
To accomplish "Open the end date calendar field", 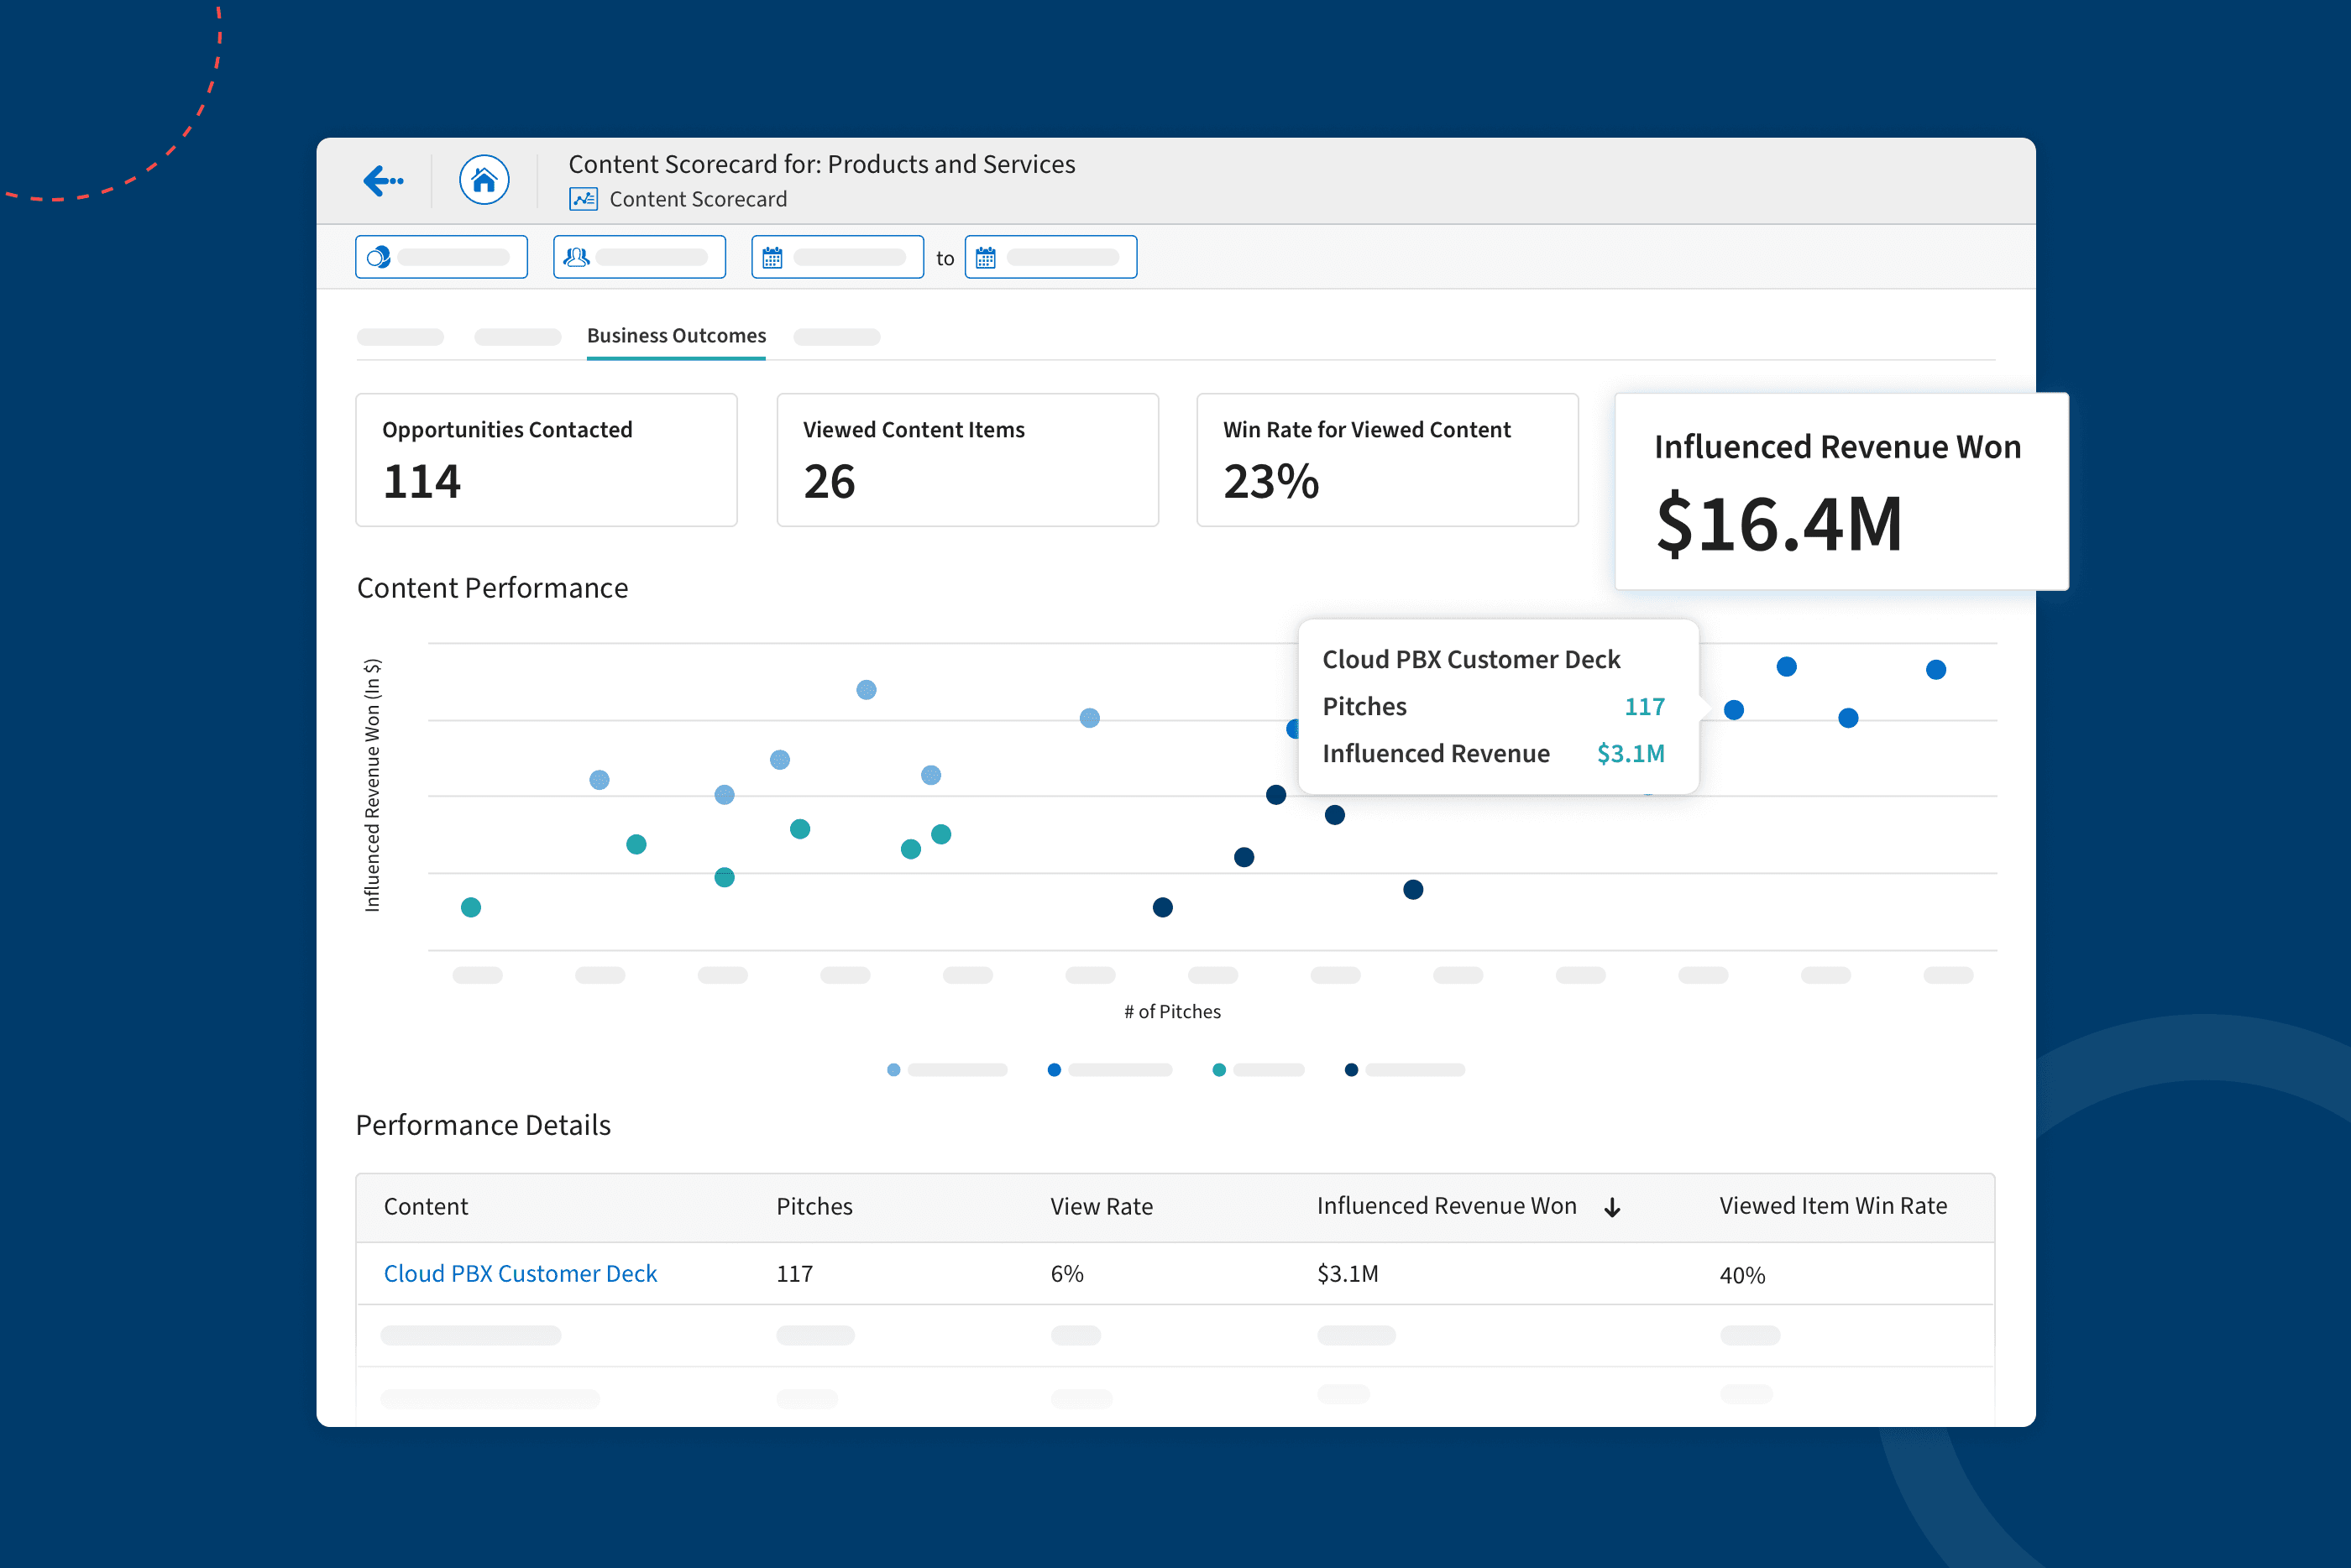I will click(x=1050, y=257).
